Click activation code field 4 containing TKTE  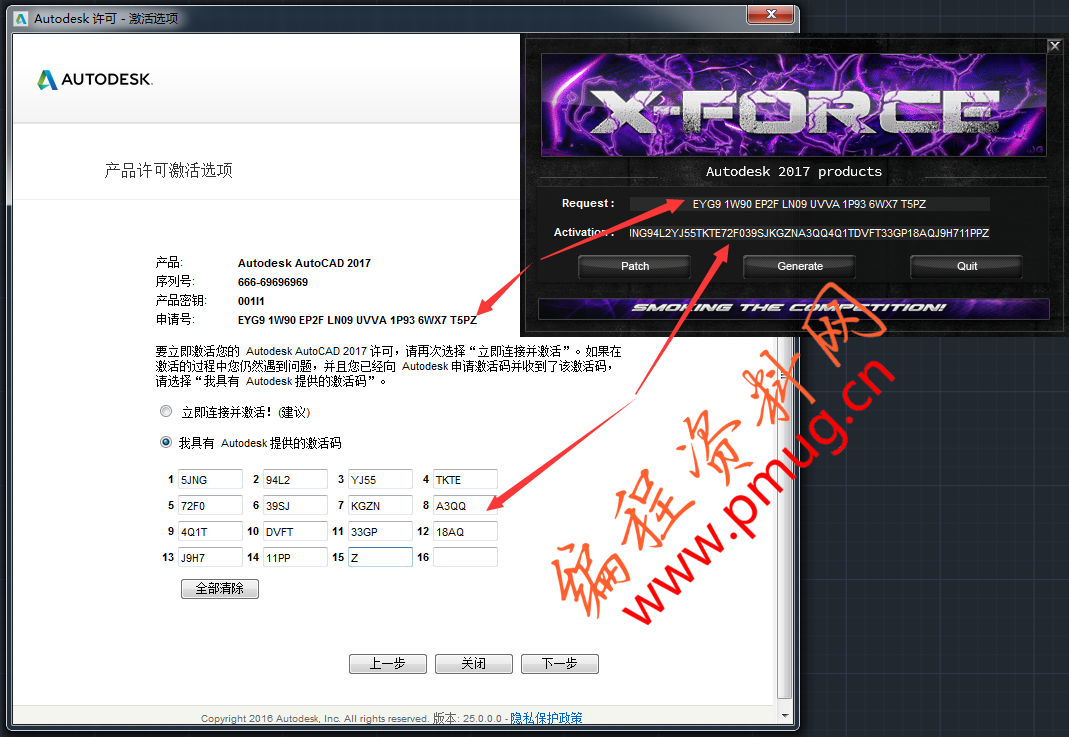465,479
